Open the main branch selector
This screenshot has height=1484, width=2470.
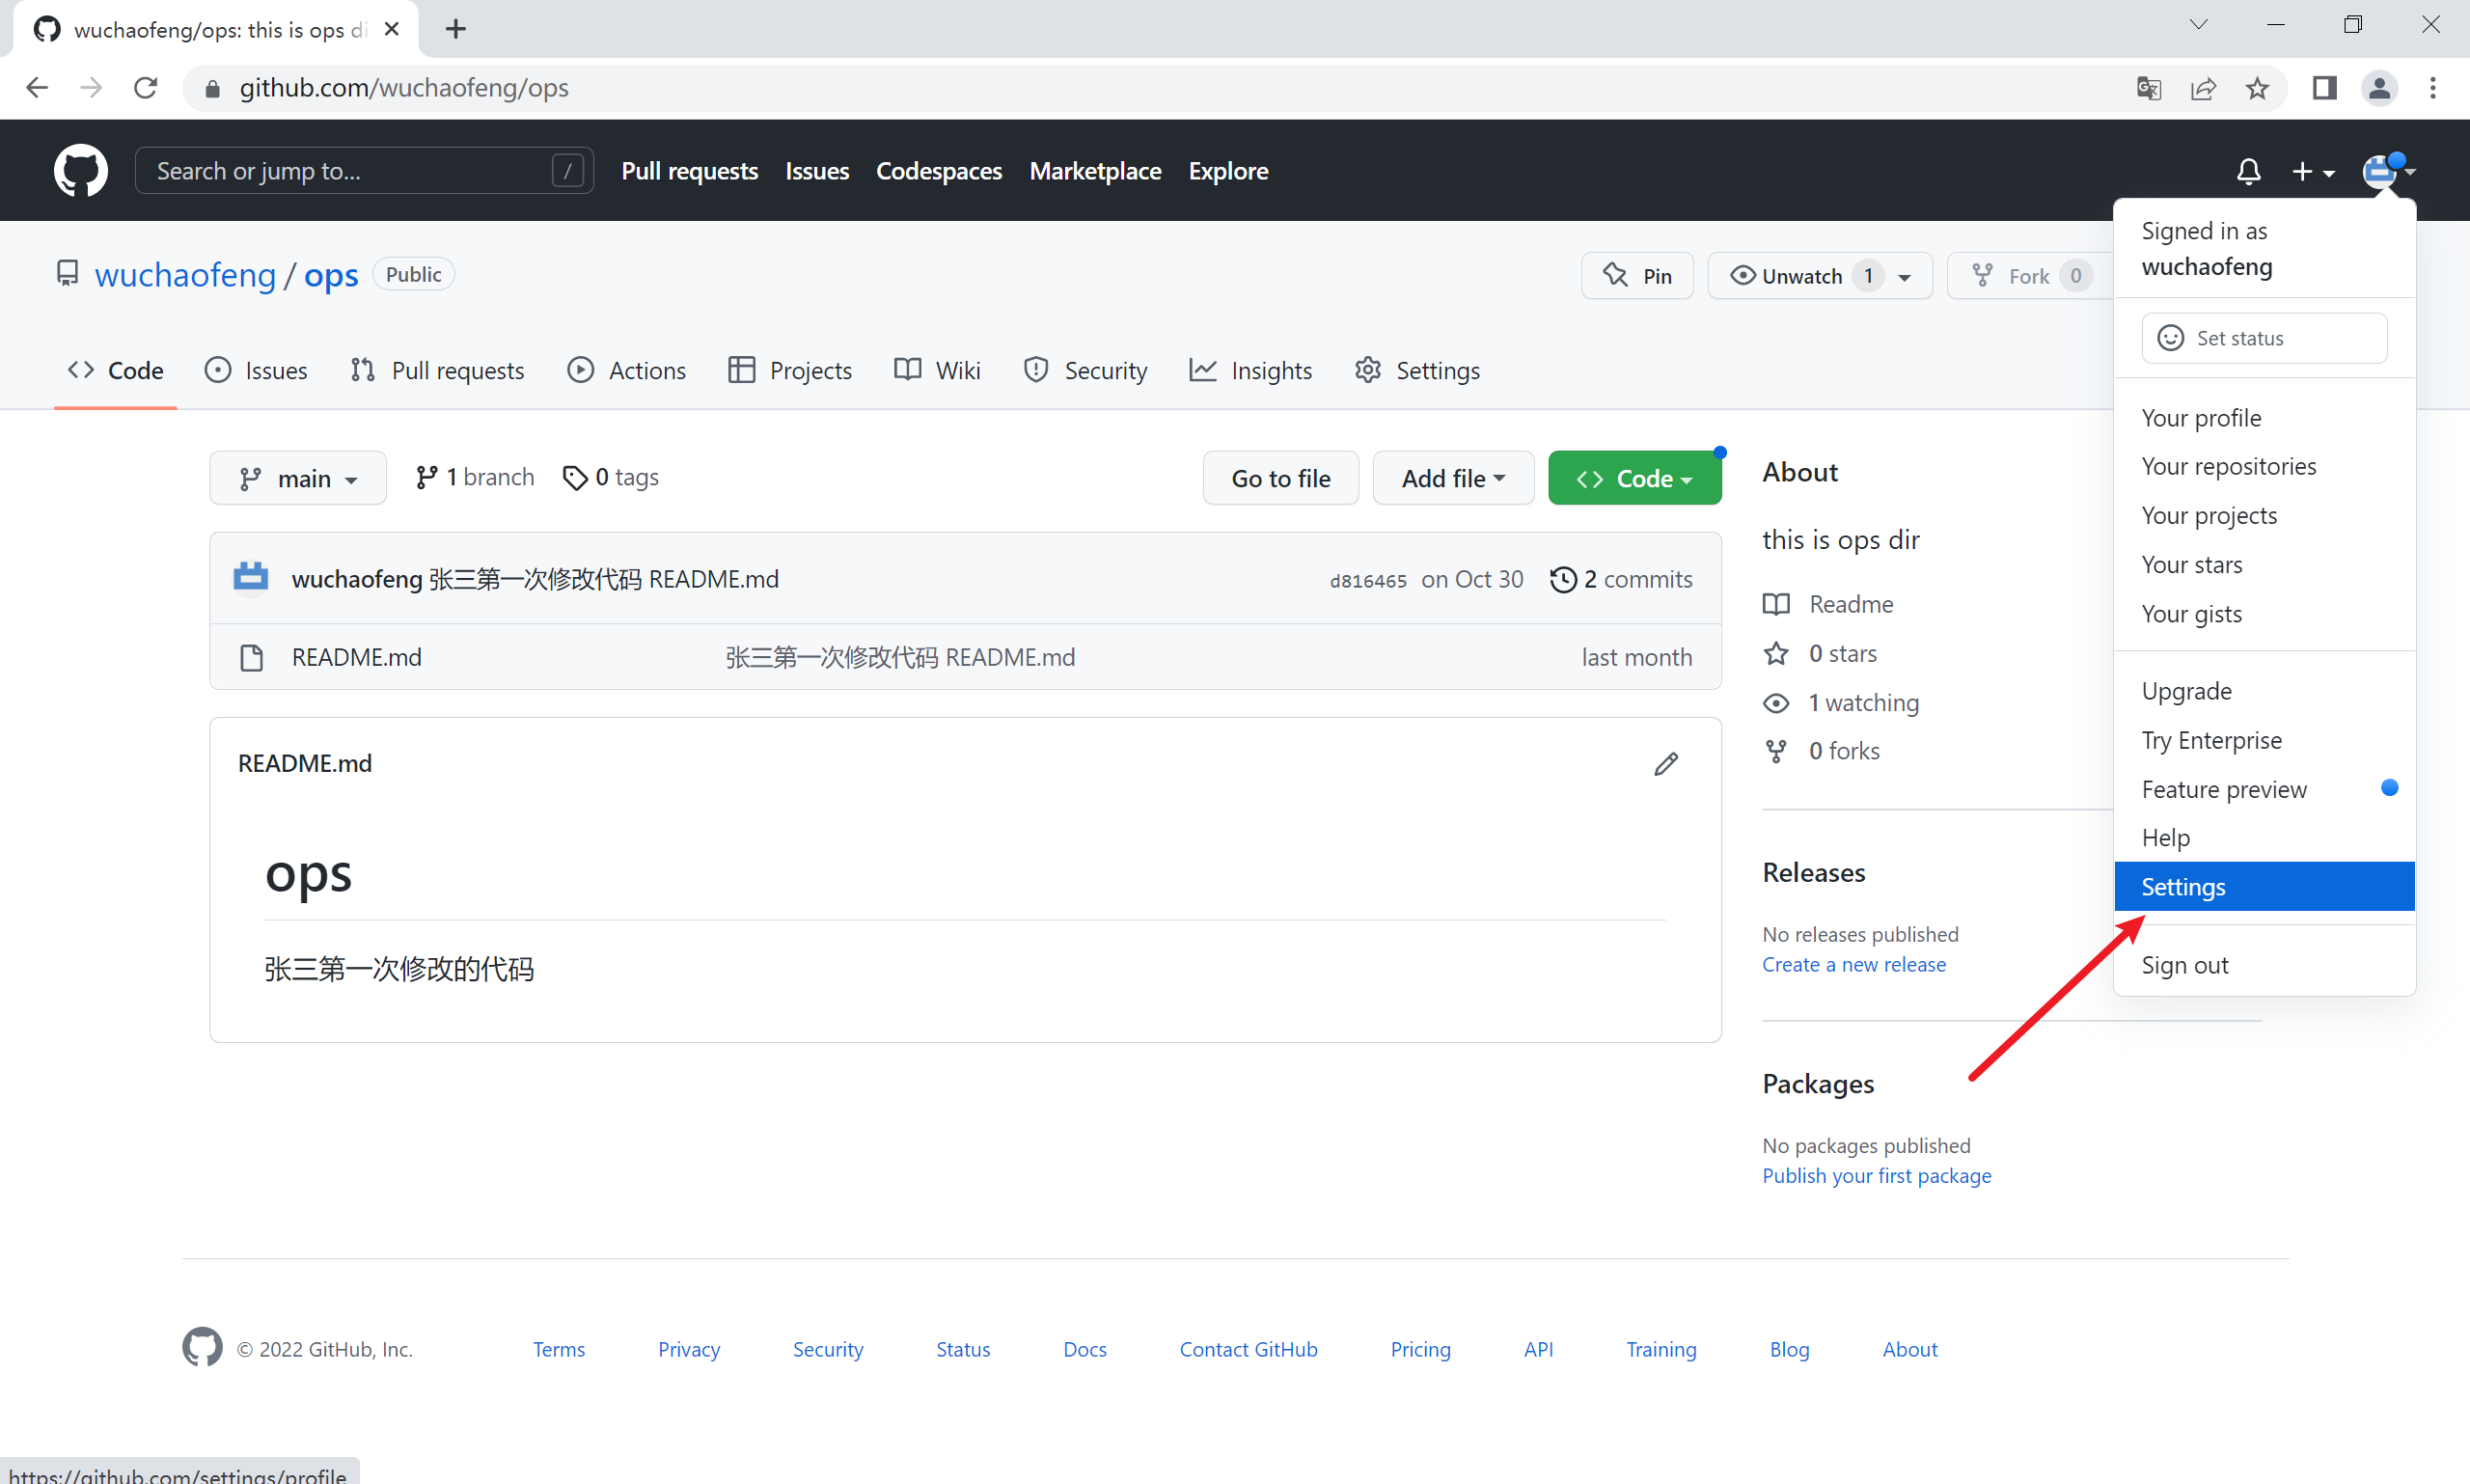(x=298, y=478)
